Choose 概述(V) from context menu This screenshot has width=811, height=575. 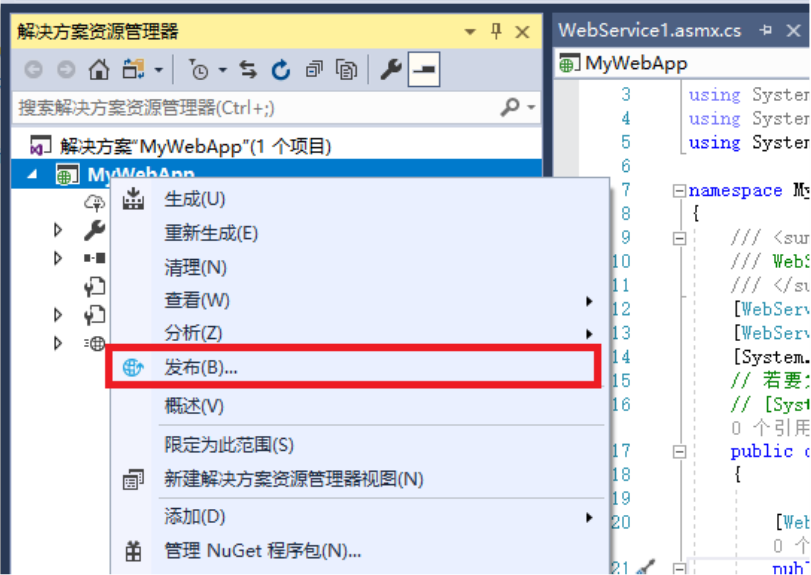click(x=361, y=406)
